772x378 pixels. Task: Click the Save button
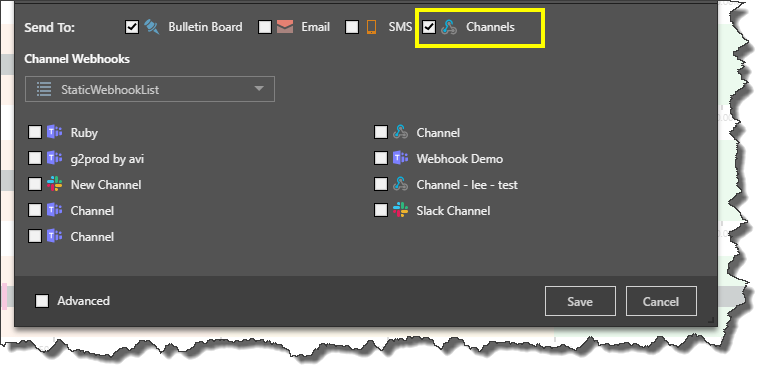pyautogui.click(x=580, y=301)
